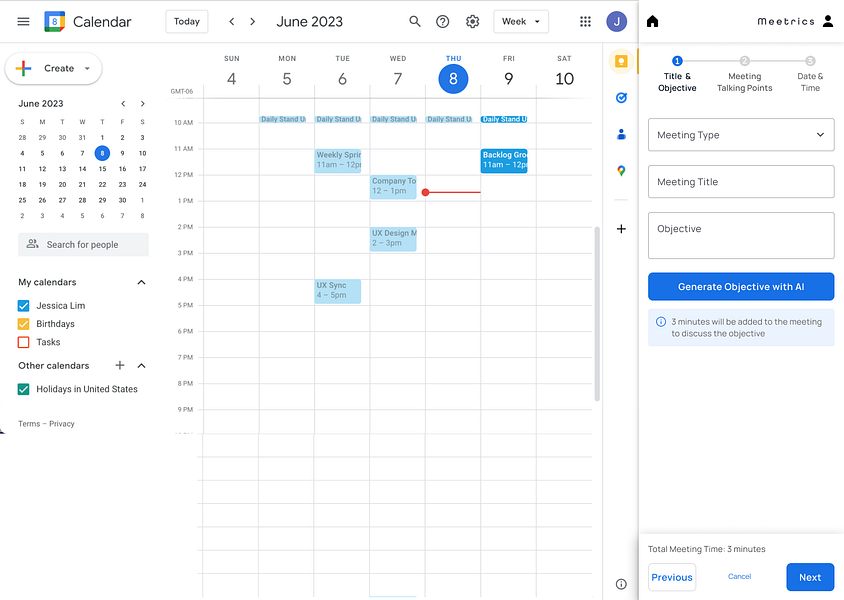Click the Search for people field
The image size is (844, 600).
[x=83, y=244]
